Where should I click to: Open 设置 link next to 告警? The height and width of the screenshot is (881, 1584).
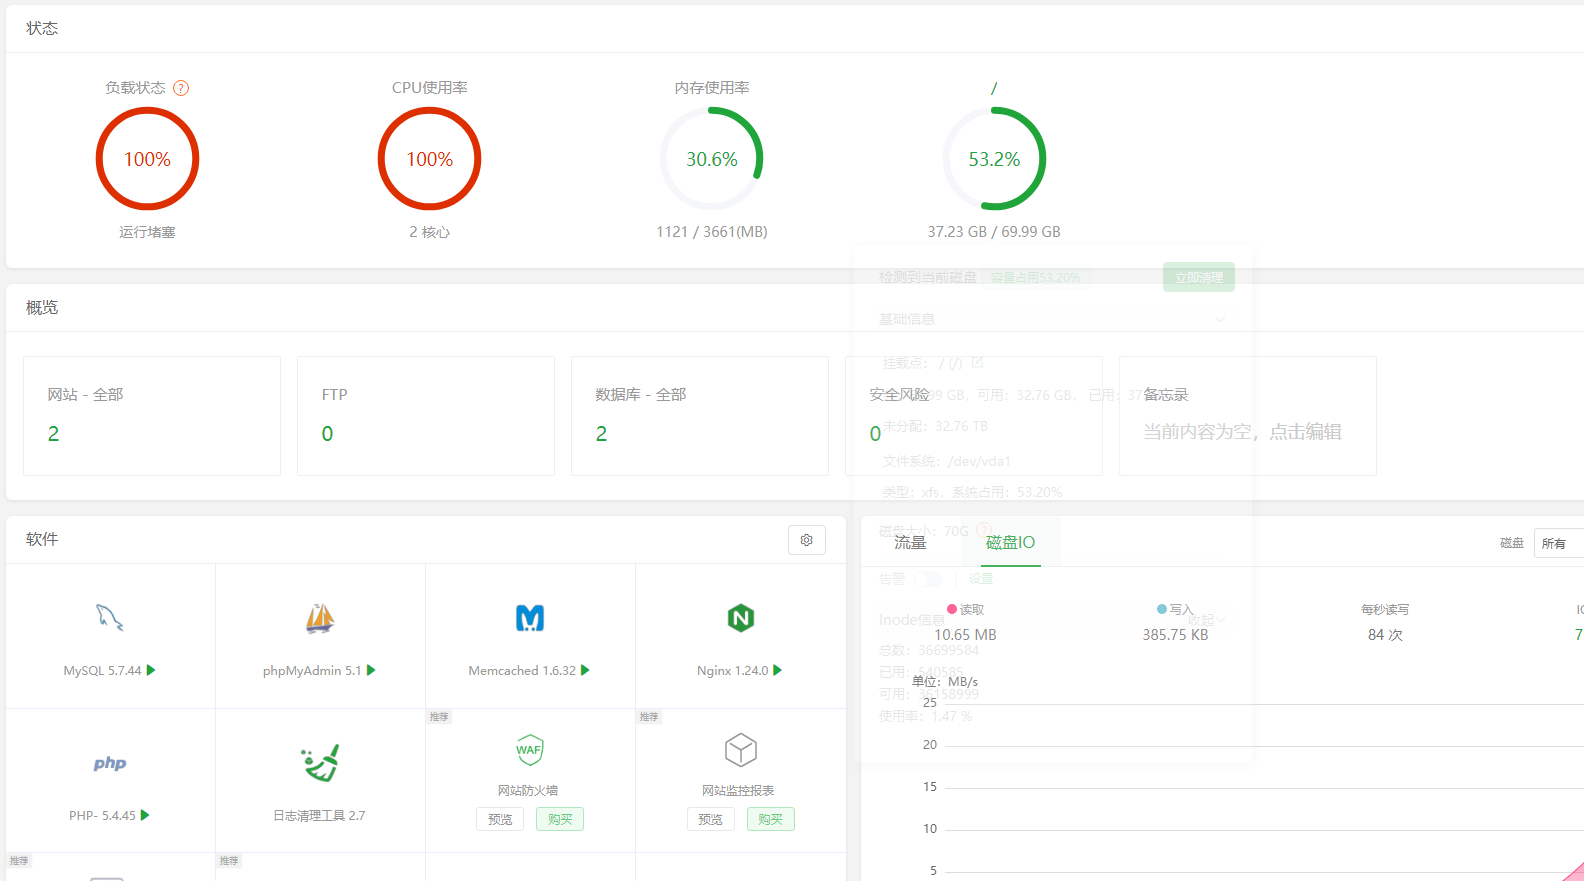pos(981,579)
